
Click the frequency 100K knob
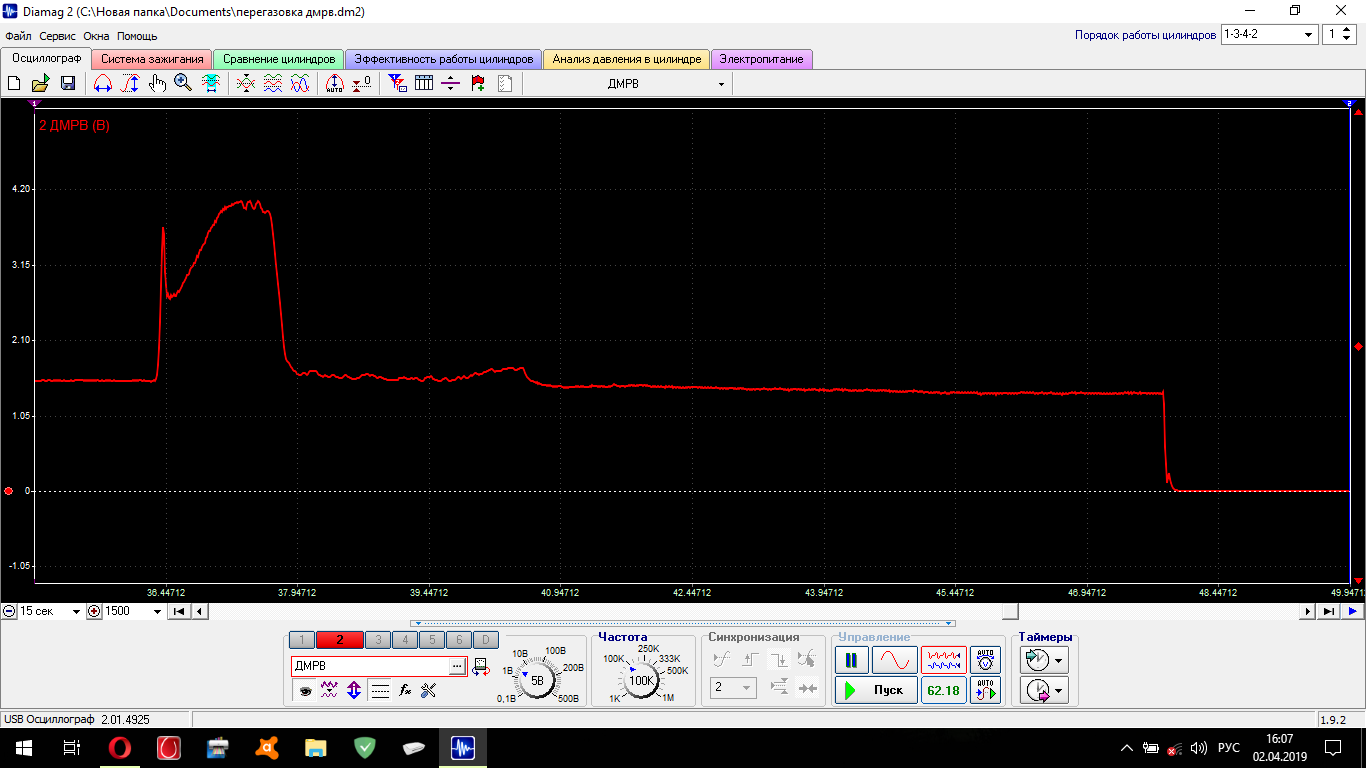[x=640, y=680]
